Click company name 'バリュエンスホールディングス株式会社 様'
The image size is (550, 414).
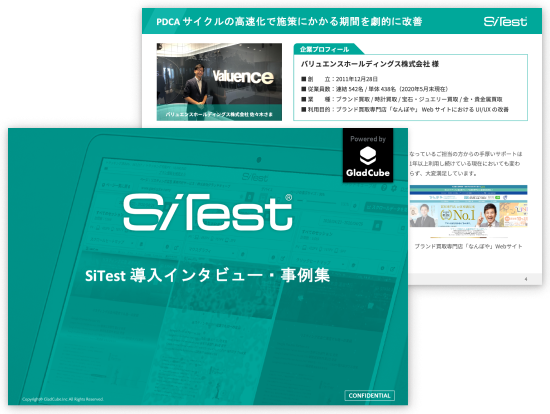tap(370, 64)
